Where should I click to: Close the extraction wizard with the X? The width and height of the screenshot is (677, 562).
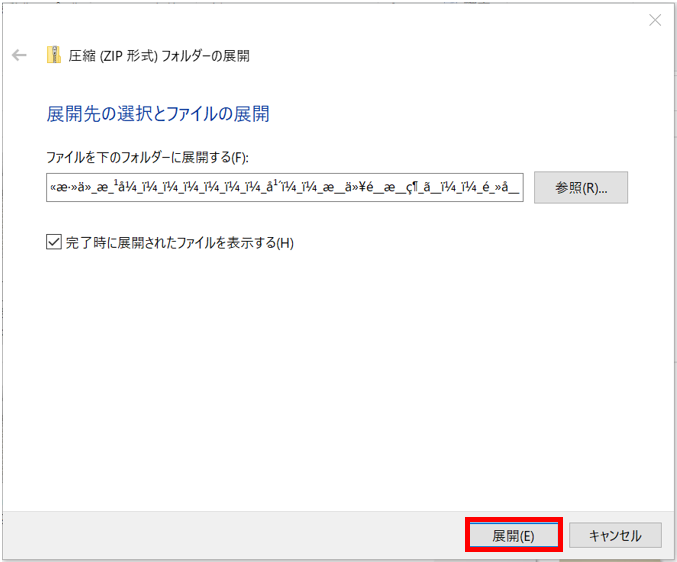click(655, 20)
